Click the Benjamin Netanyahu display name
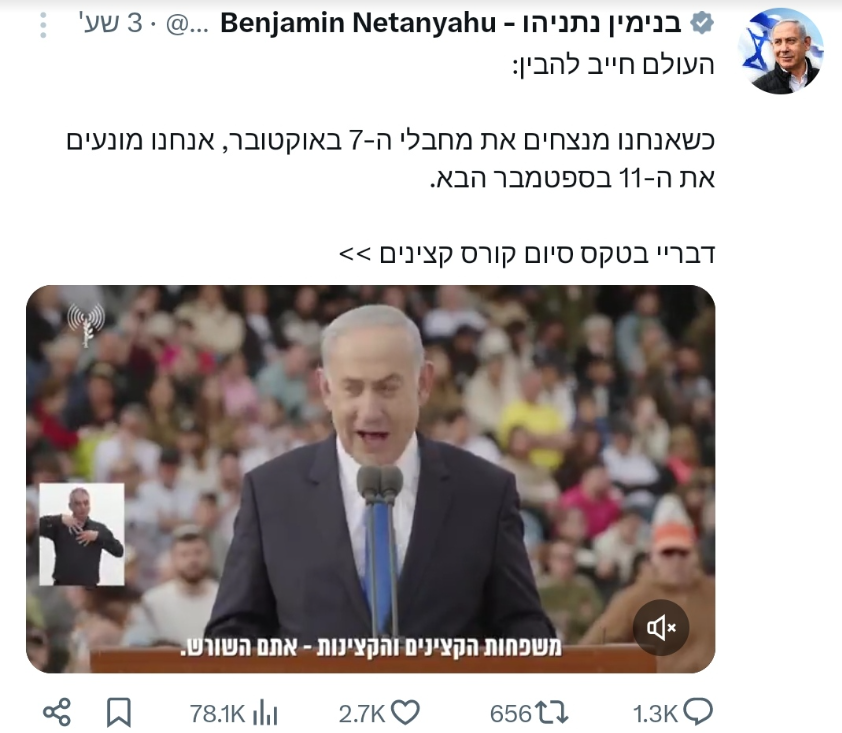842x733 pixels. (x=451, y=23)
